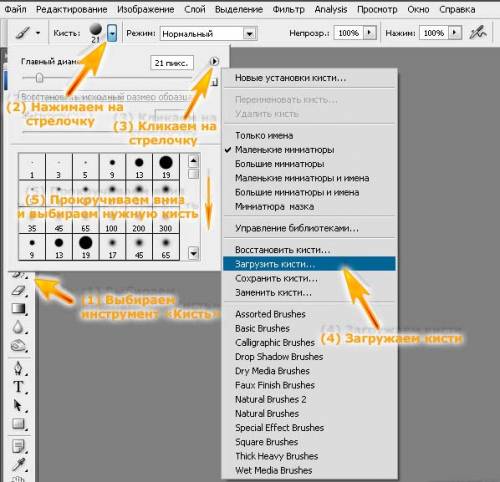Open the Редактирование menu
This screenshot has height=482, width=500.
(x=72, y=9)
